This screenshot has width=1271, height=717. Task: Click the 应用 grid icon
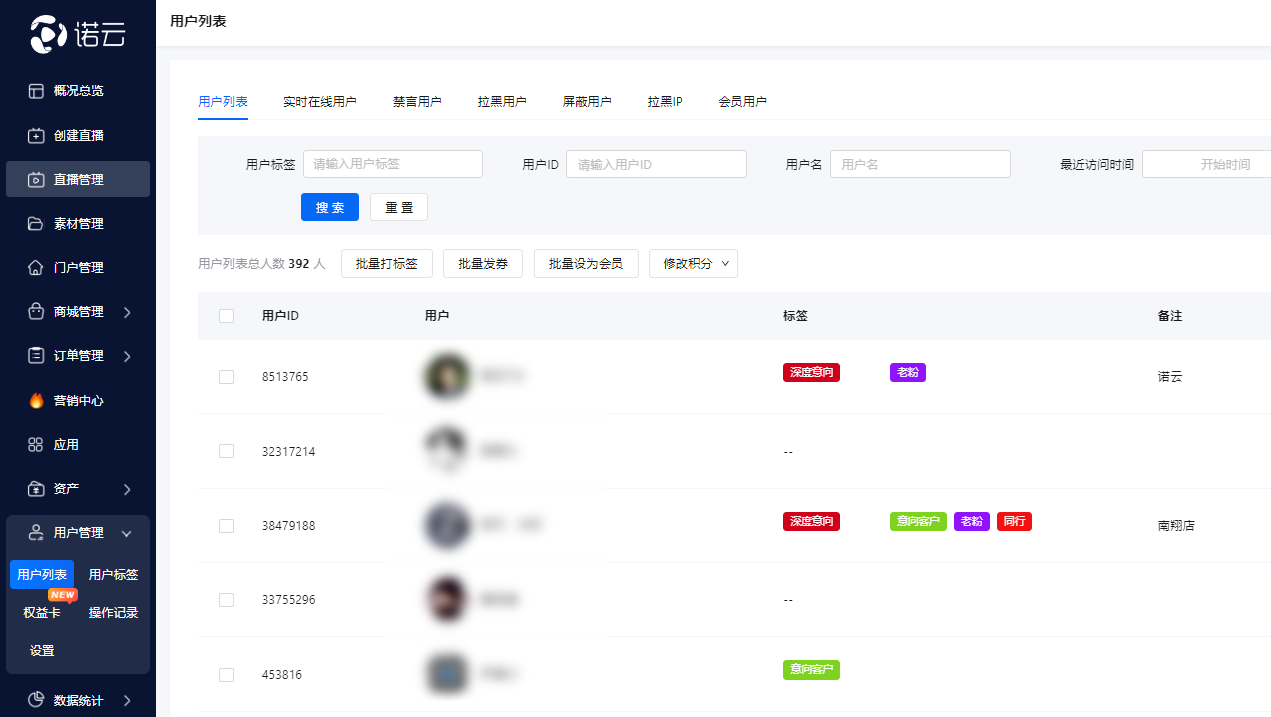pos(36,445)
